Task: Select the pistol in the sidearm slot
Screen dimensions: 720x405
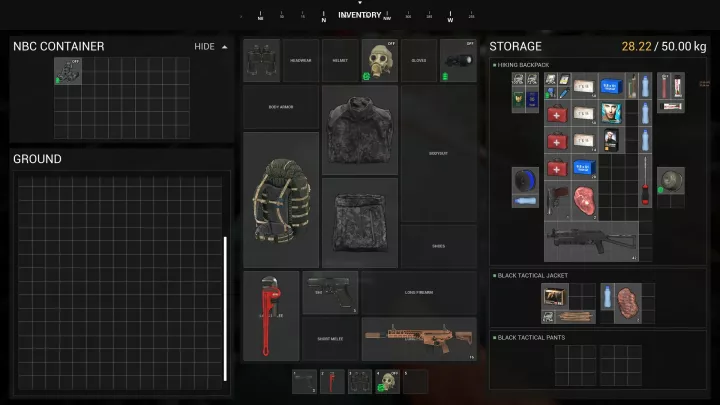Action: coord(330,293)
